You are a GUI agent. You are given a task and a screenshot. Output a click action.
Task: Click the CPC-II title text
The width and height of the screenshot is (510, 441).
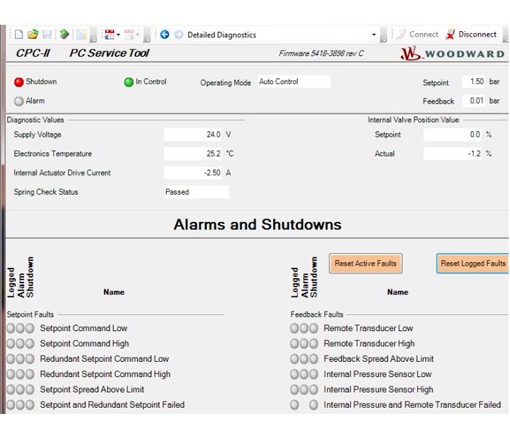pos(33,53)
